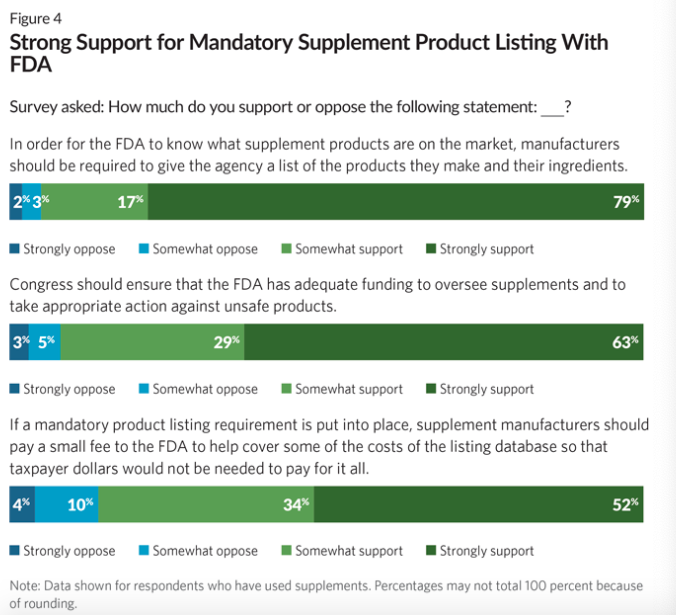Click the 4% strongly oppose segment
The height and width of the screenshot is (615, 676).
pos(22,504)
